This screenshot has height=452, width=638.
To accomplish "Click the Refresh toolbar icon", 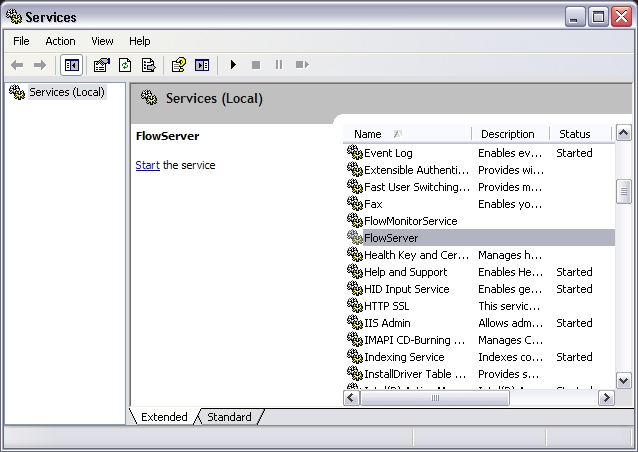I will point(125,65).
